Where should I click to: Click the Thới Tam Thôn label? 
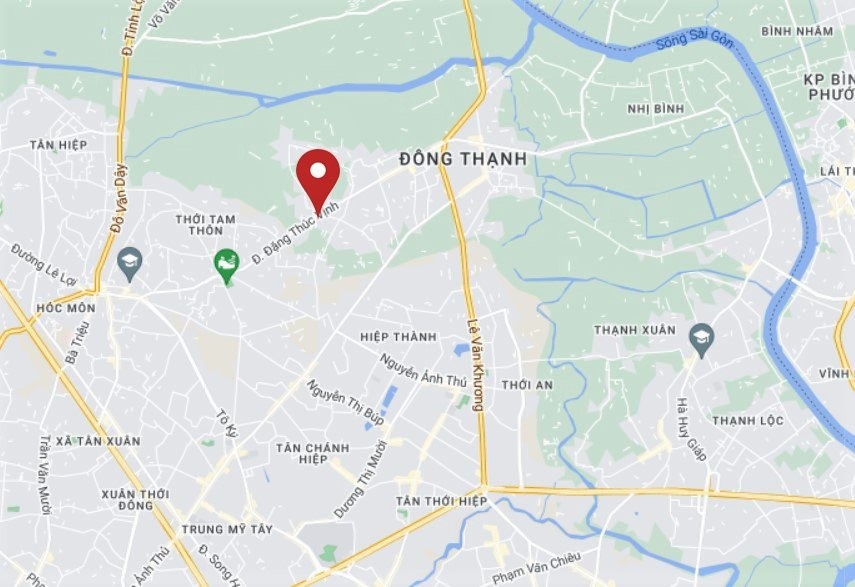(x=206, y=225)
